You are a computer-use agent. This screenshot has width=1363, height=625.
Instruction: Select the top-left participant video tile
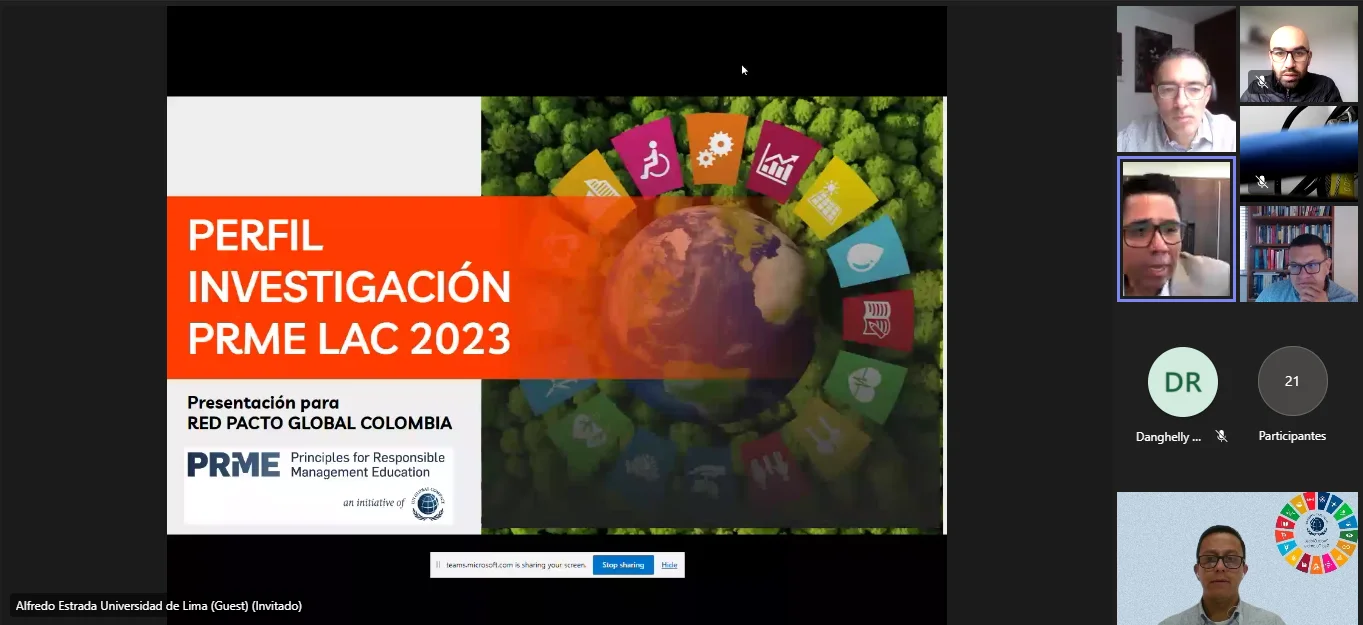[1176, 79]
